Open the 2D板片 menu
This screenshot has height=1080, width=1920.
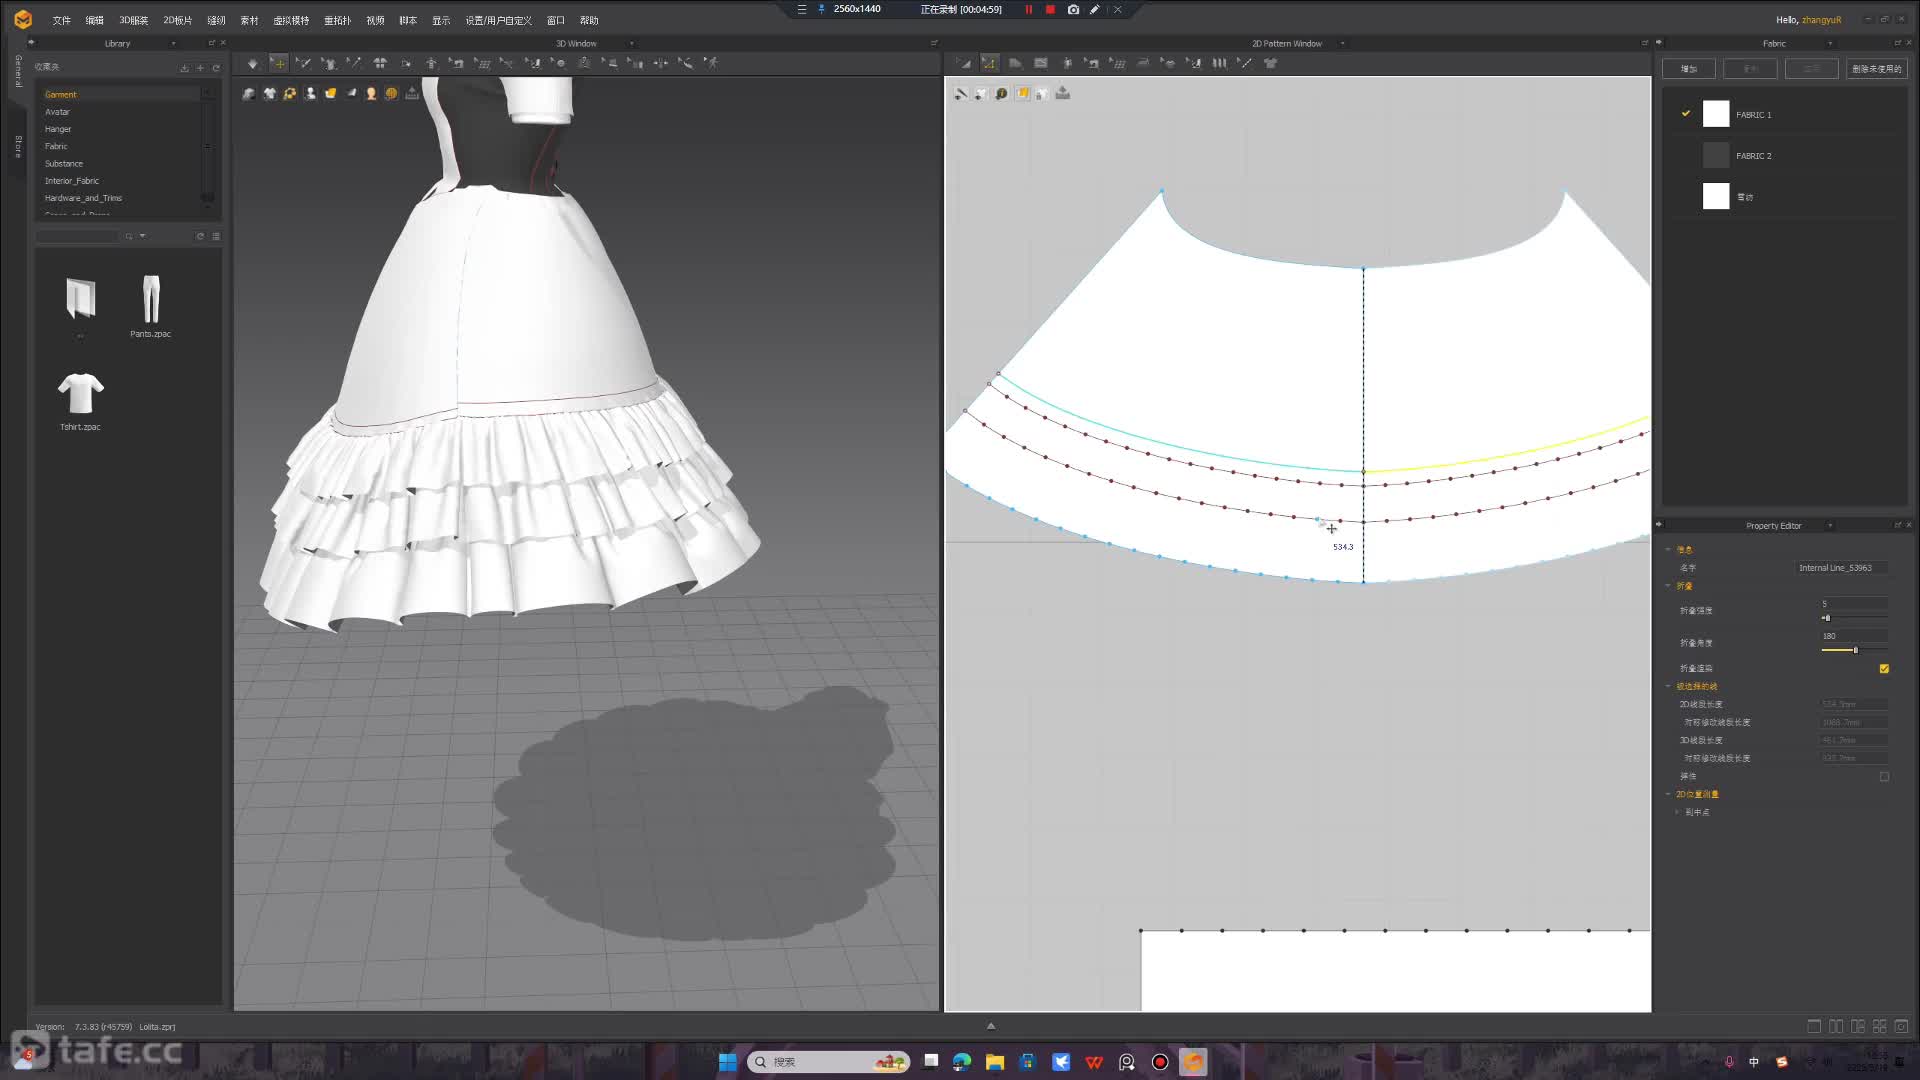[177, 20]
